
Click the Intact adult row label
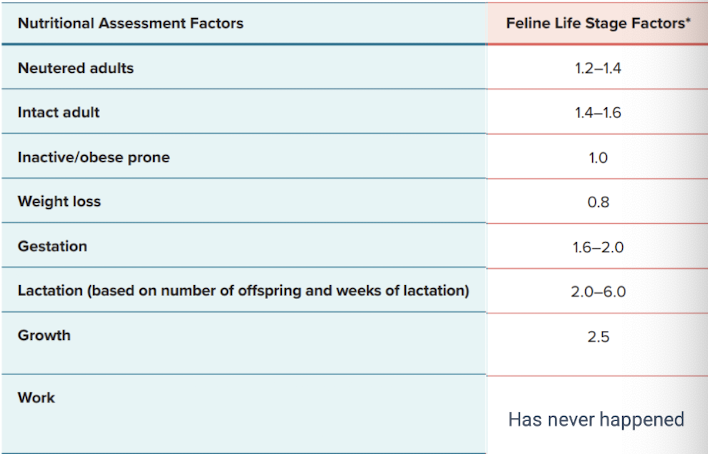[59, 113]
